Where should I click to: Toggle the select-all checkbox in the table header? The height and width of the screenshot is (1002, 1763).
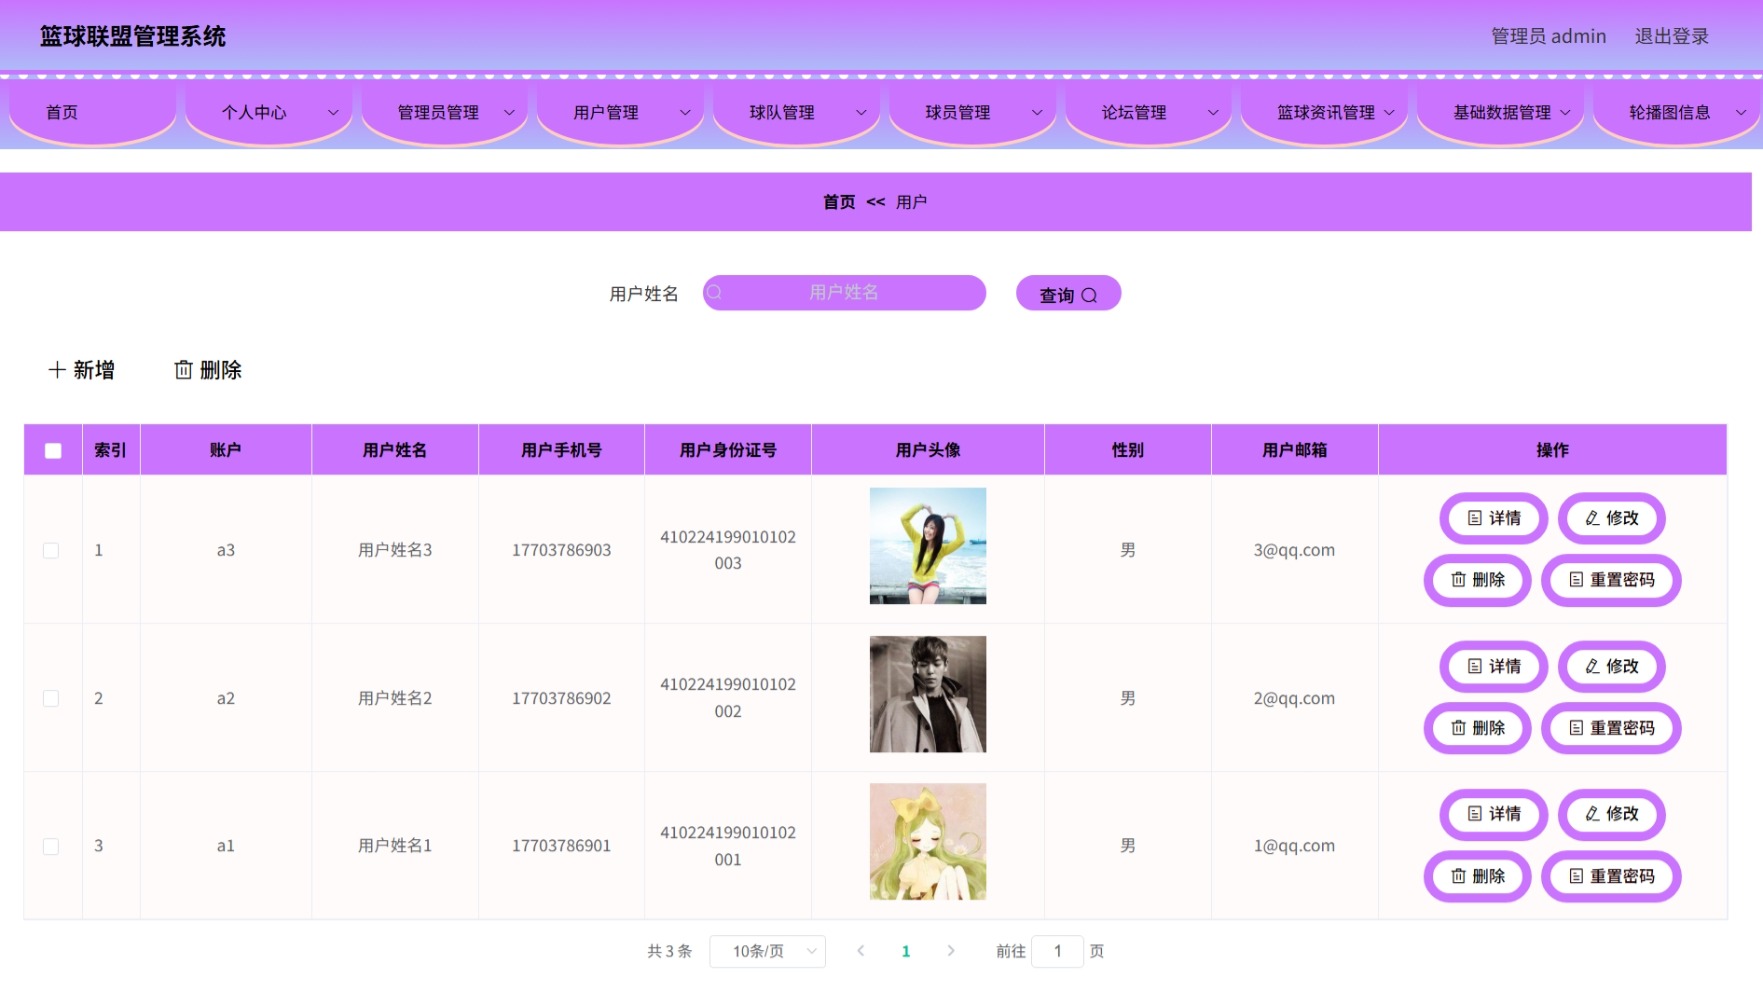(53, 450)
